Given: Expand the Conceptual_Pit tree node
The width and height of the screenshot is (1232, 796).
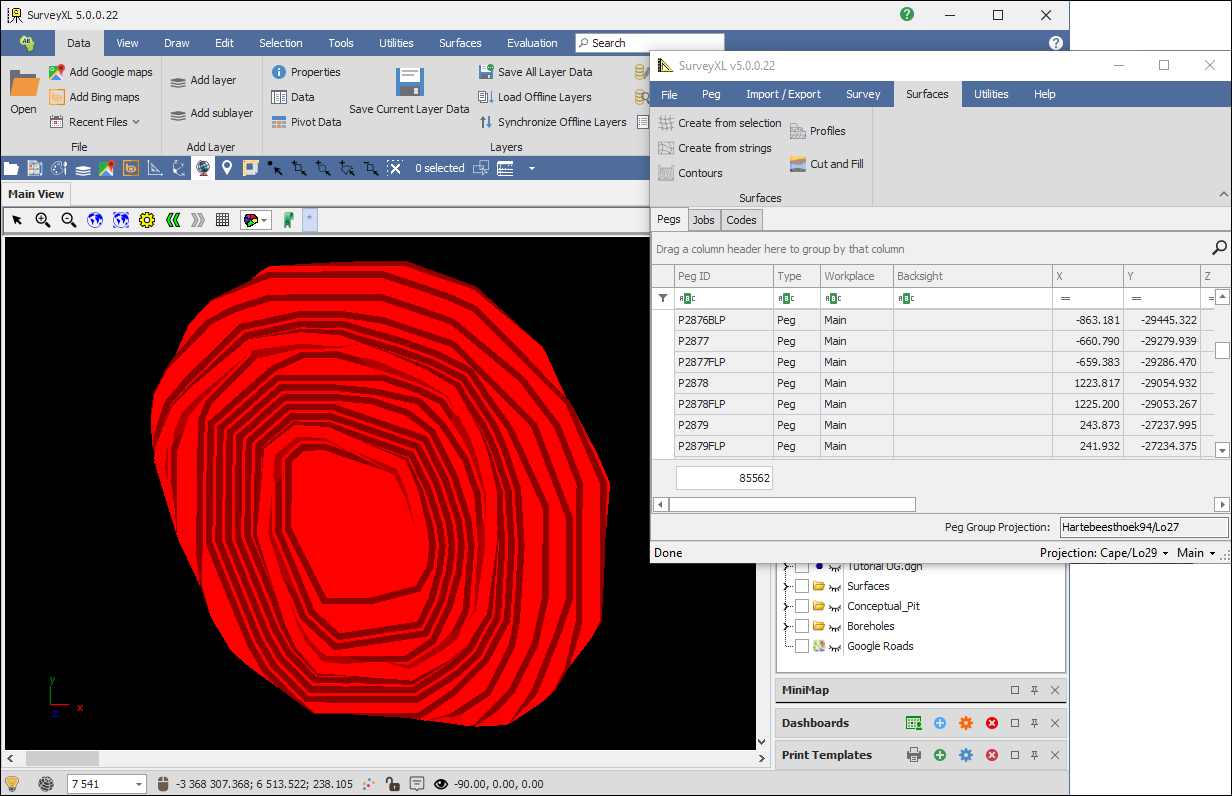Looking at the screenshot, I should click(x=787, y=606).
